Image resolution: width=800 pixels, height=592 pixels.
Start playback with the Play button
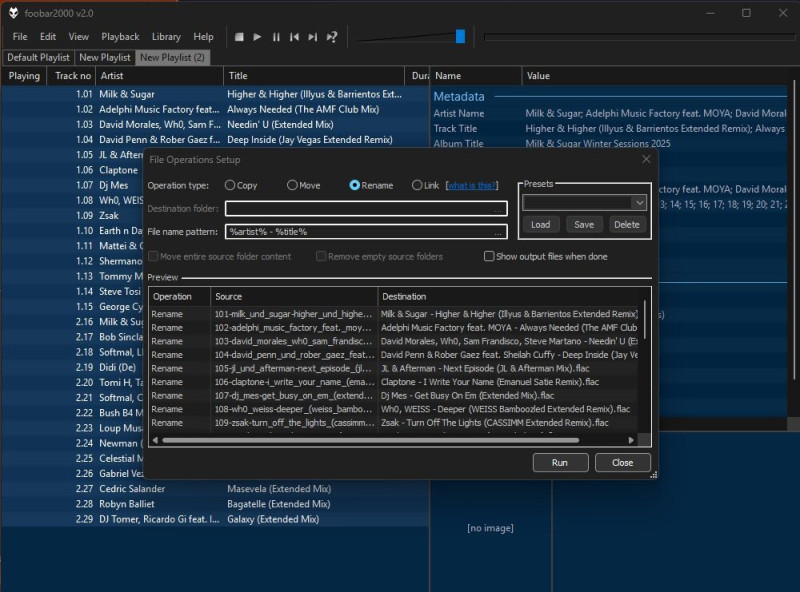point(257,37)
